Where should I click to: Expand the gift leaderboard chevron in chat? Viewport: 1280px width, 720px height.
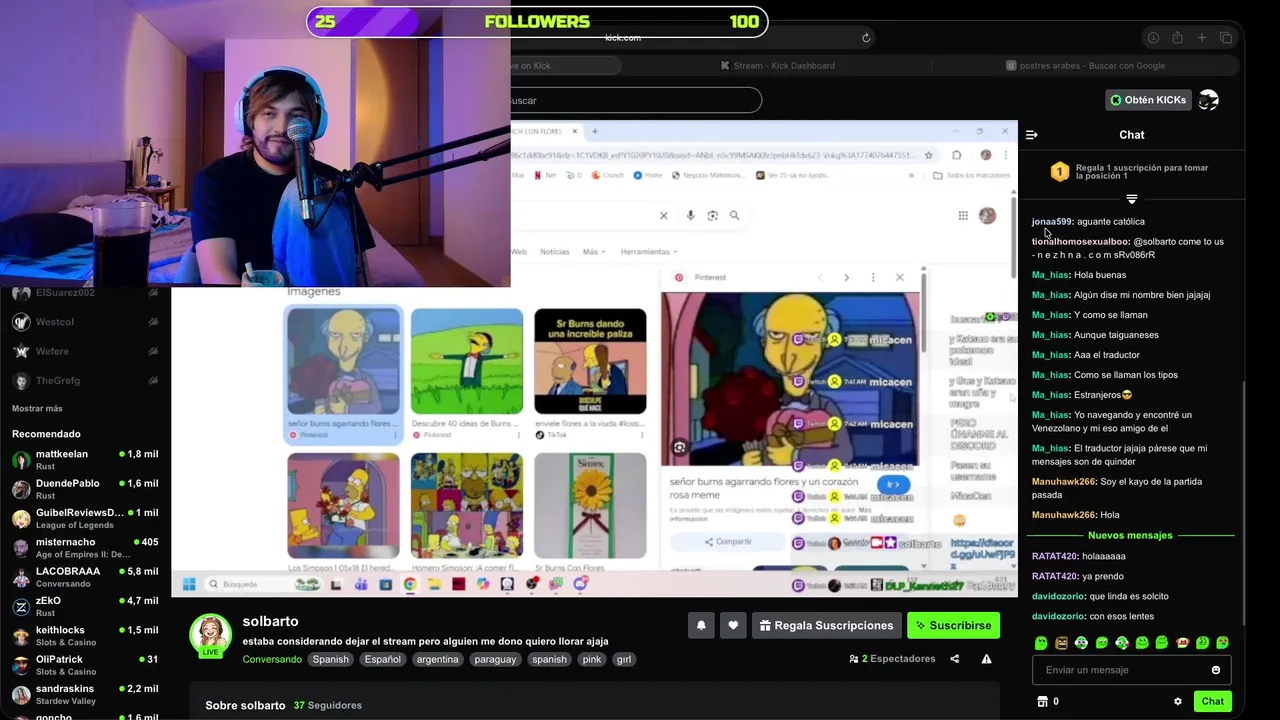[x=1132, y=199]
